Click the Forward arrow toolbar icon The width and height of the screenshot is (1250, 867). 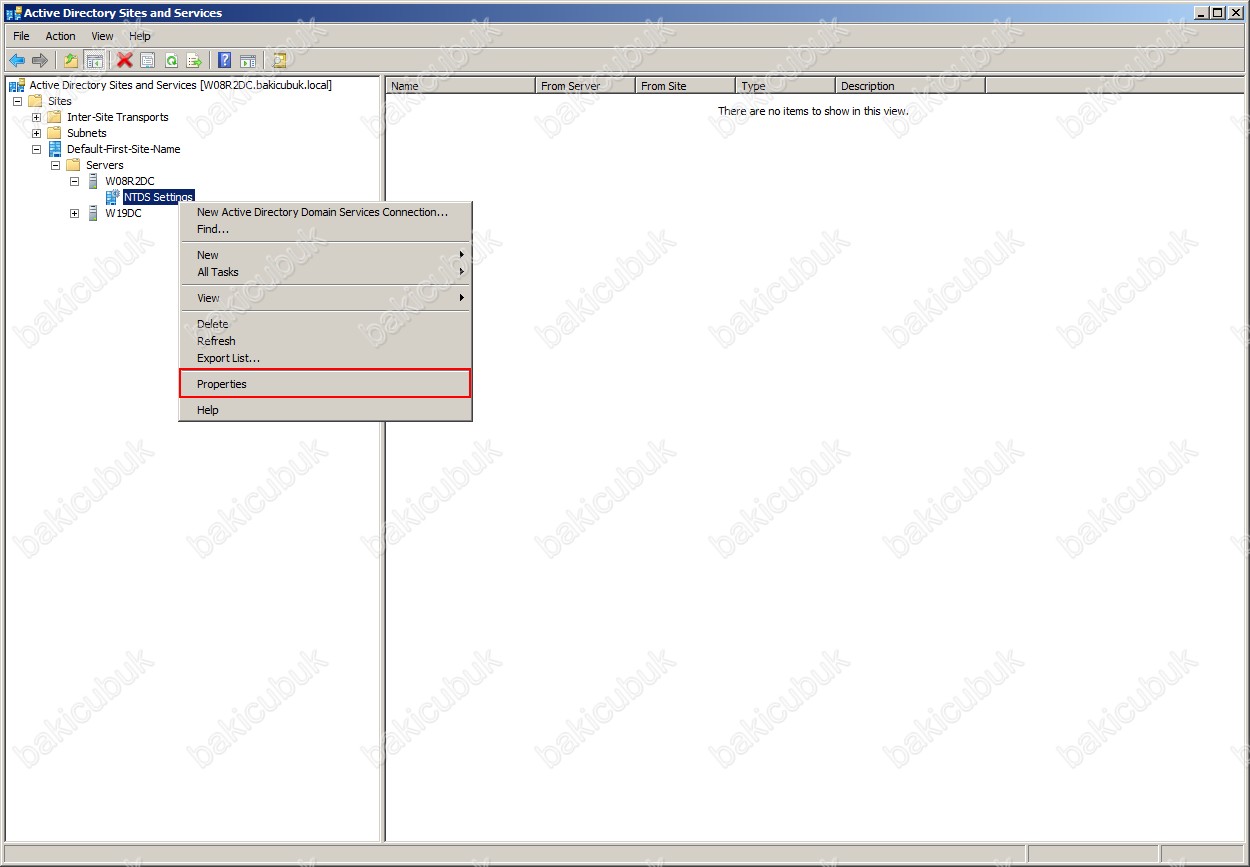click(x=40, y=61)
